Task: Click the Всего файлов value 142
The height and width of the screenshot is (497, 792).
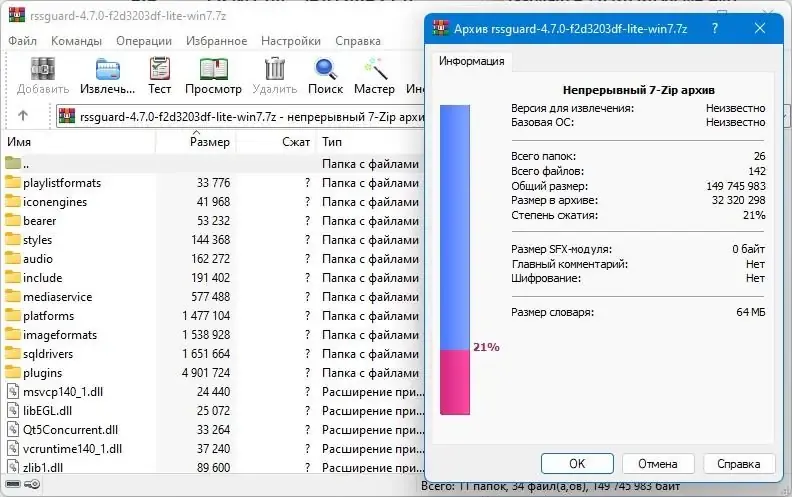Action: pos(757,171)
